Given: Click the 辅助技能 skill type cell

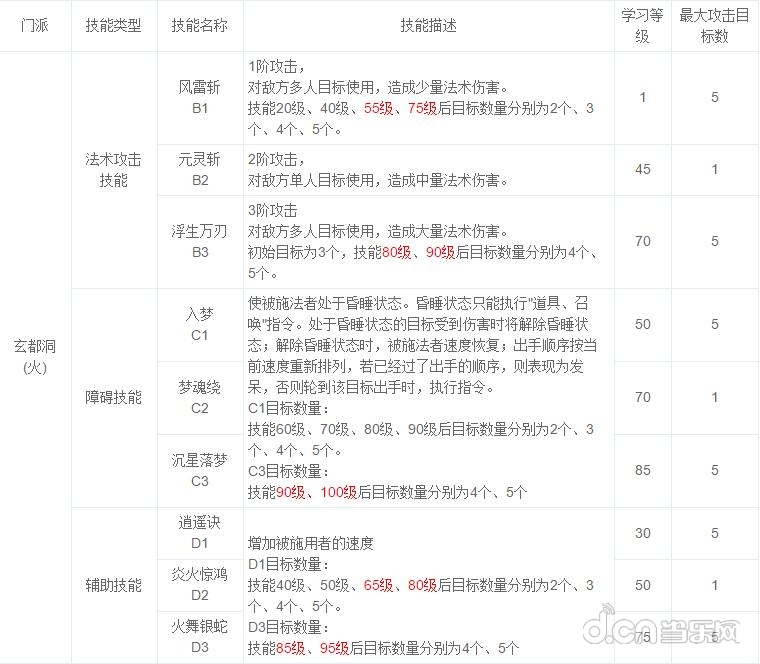Looking at the screenshot, I should (x=114, y=585).
